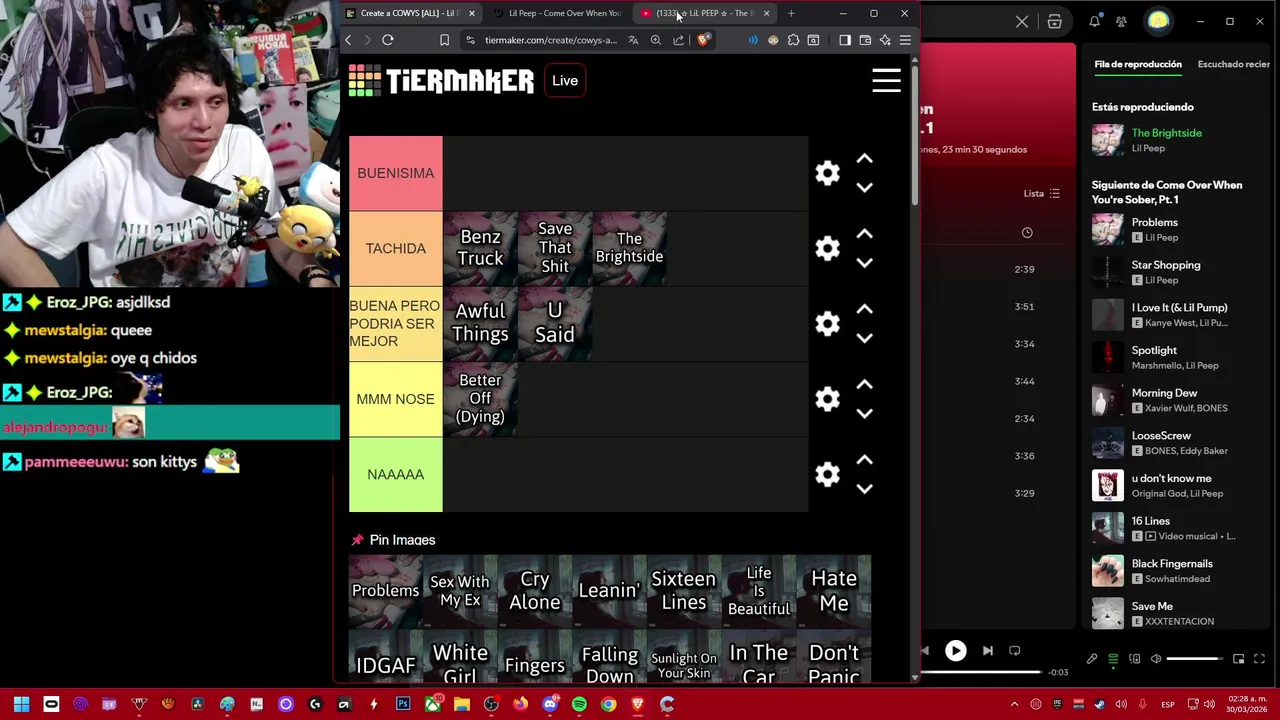Image resolution: width=1280 pixels, height=720 pixels.
Task: Switch to the YouTube LiL PEEP tab
Action: 706,13
